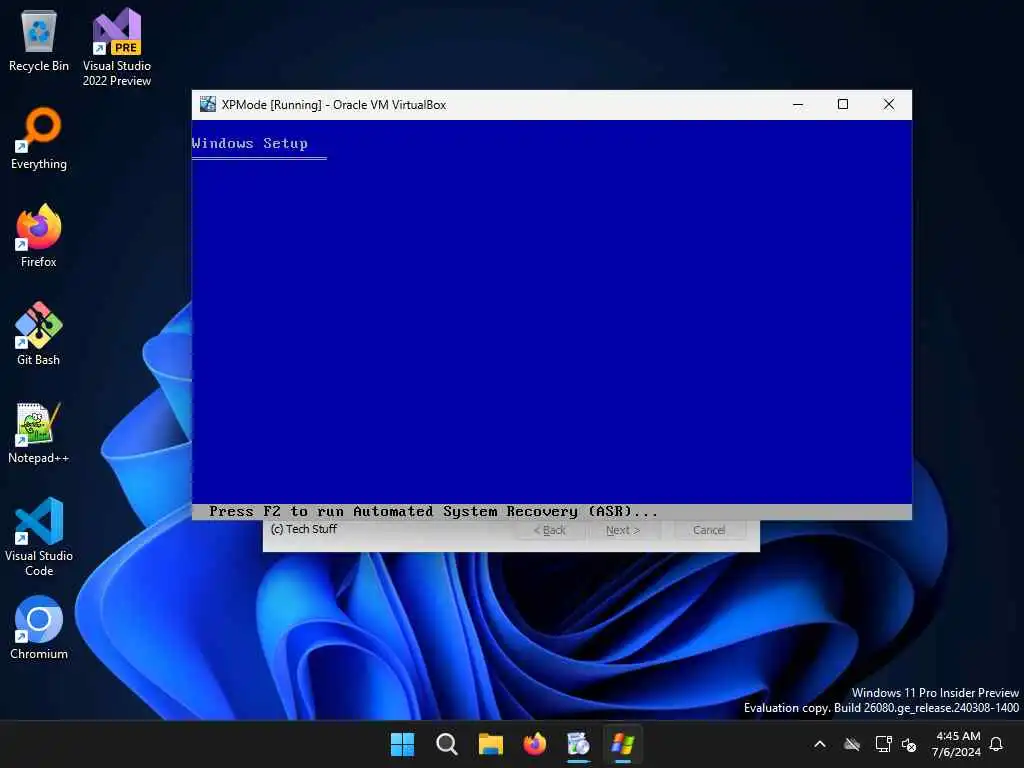Click the VirtualBox icon in the XPMode title bar
The width and height of the screenshot is (1024, 768).
click(208, 104)
